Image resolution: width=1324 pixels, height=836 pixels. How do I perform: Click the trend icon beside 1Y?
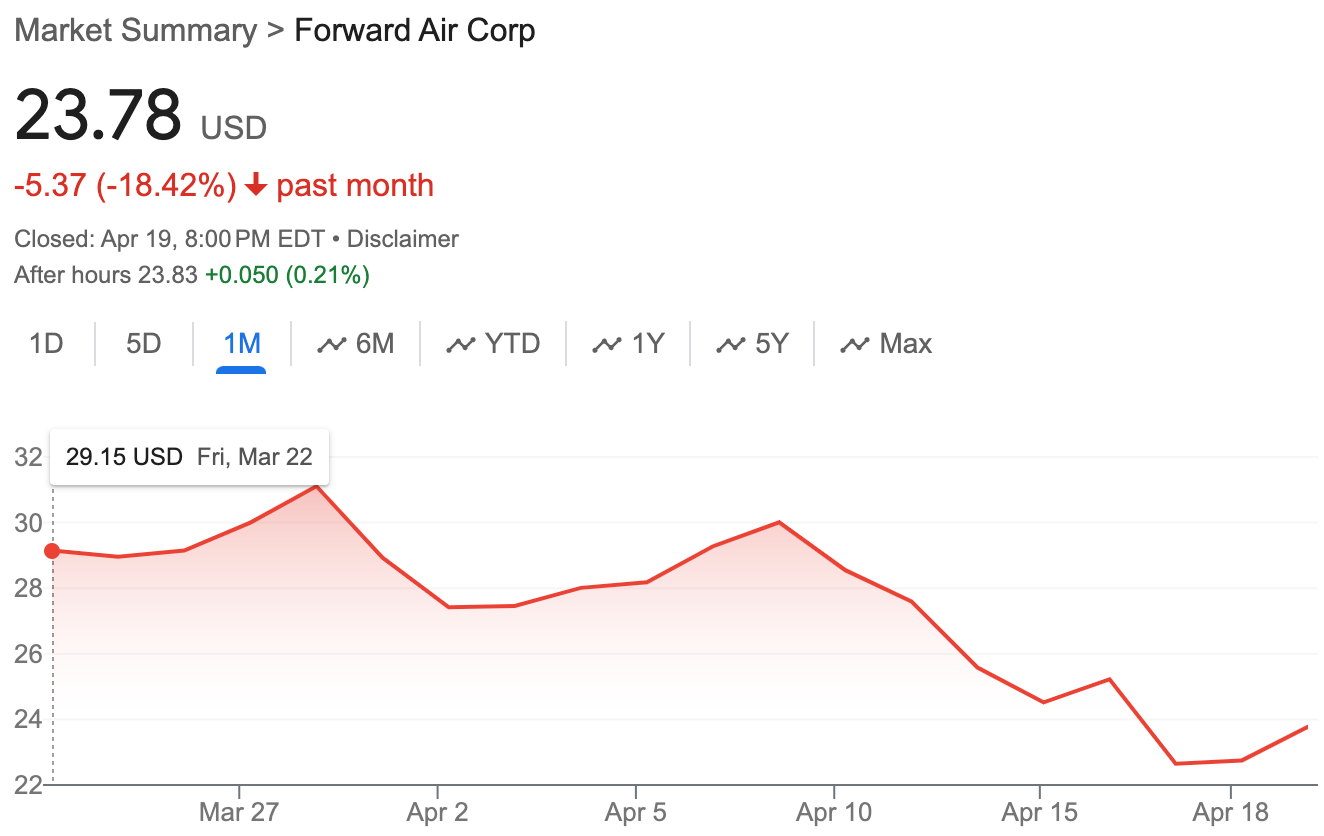coord(607,345)
